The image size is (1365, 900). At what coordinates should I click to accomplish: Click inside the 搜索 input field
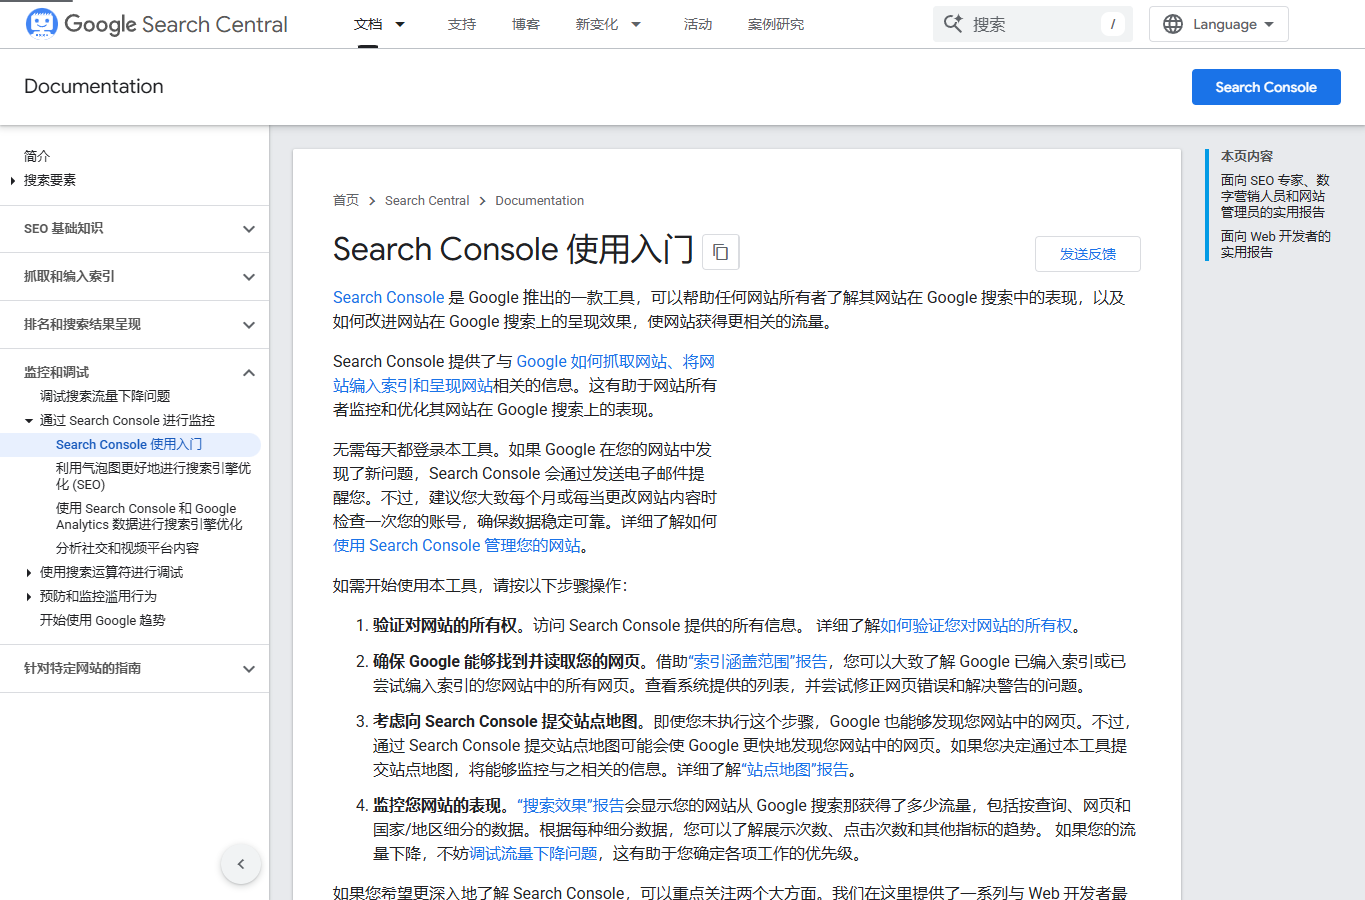(1033, 24)
